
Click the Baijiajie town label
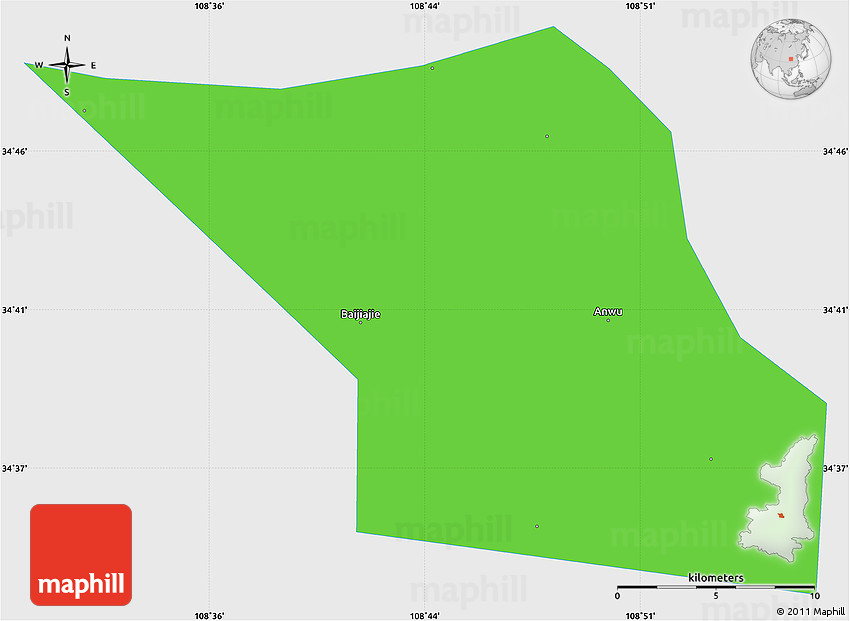click(360, 314)
